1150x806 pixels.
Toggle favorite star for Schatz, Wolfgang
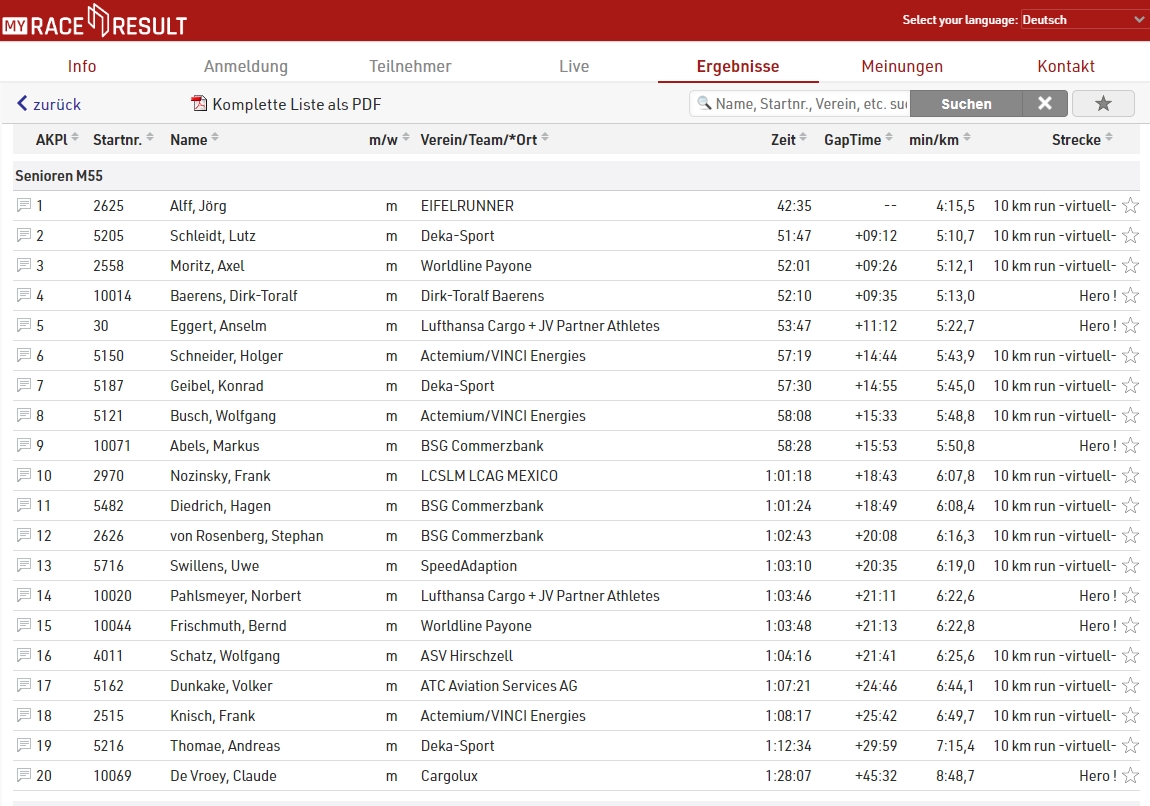1130,656
